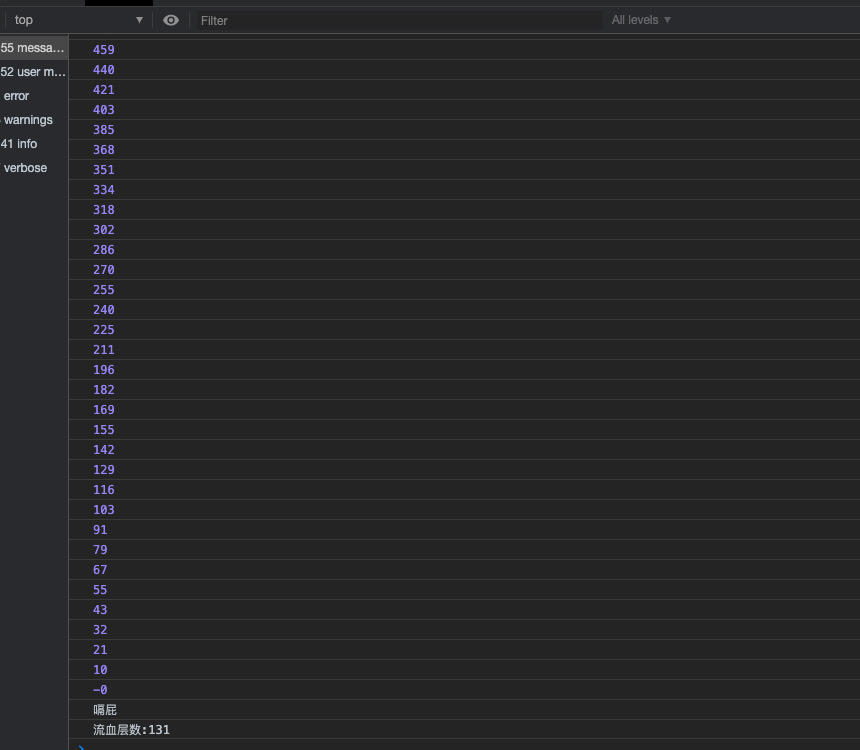
Task: Click the console value 196
Action: pyautogui.click(x=104, y=370)
